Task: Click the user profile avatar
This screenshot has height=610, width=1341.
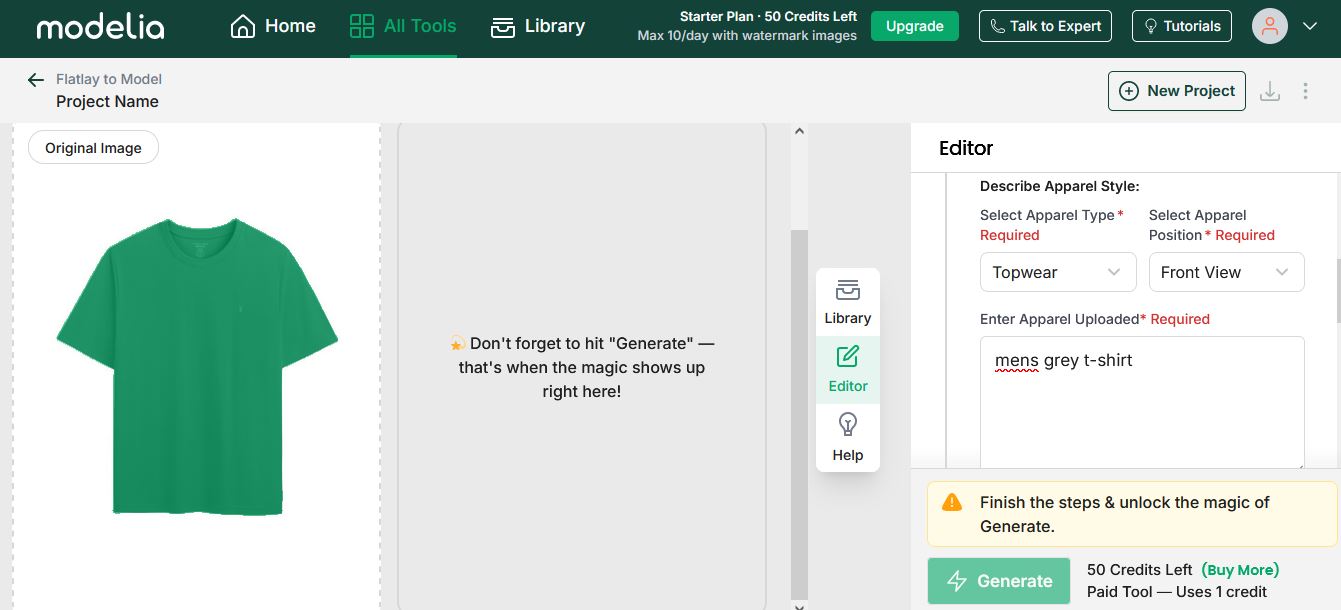Action: pos(1269,27)
